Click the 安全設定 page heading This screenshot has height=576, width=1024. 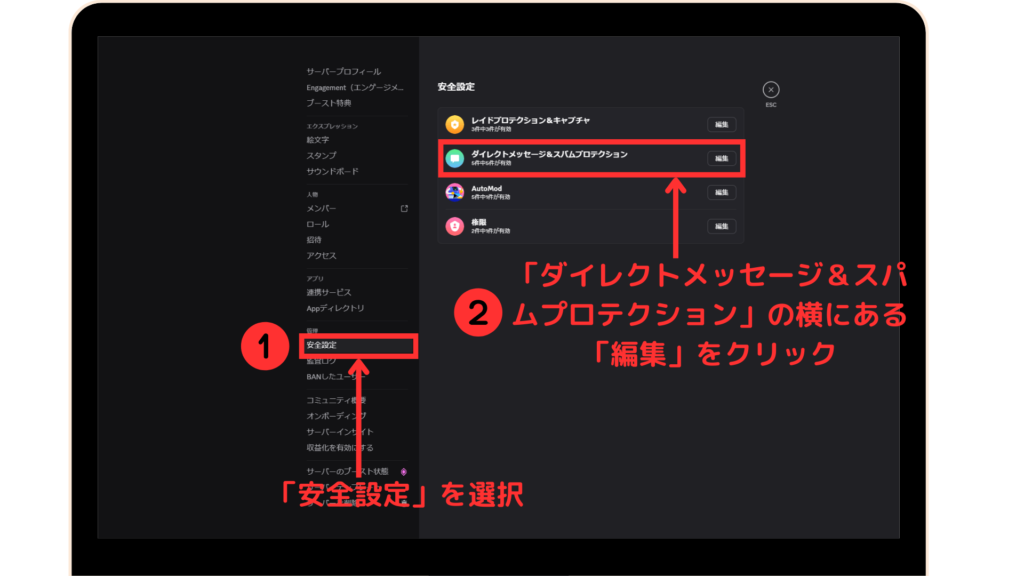pyautogui.click(x=456, y=87)
